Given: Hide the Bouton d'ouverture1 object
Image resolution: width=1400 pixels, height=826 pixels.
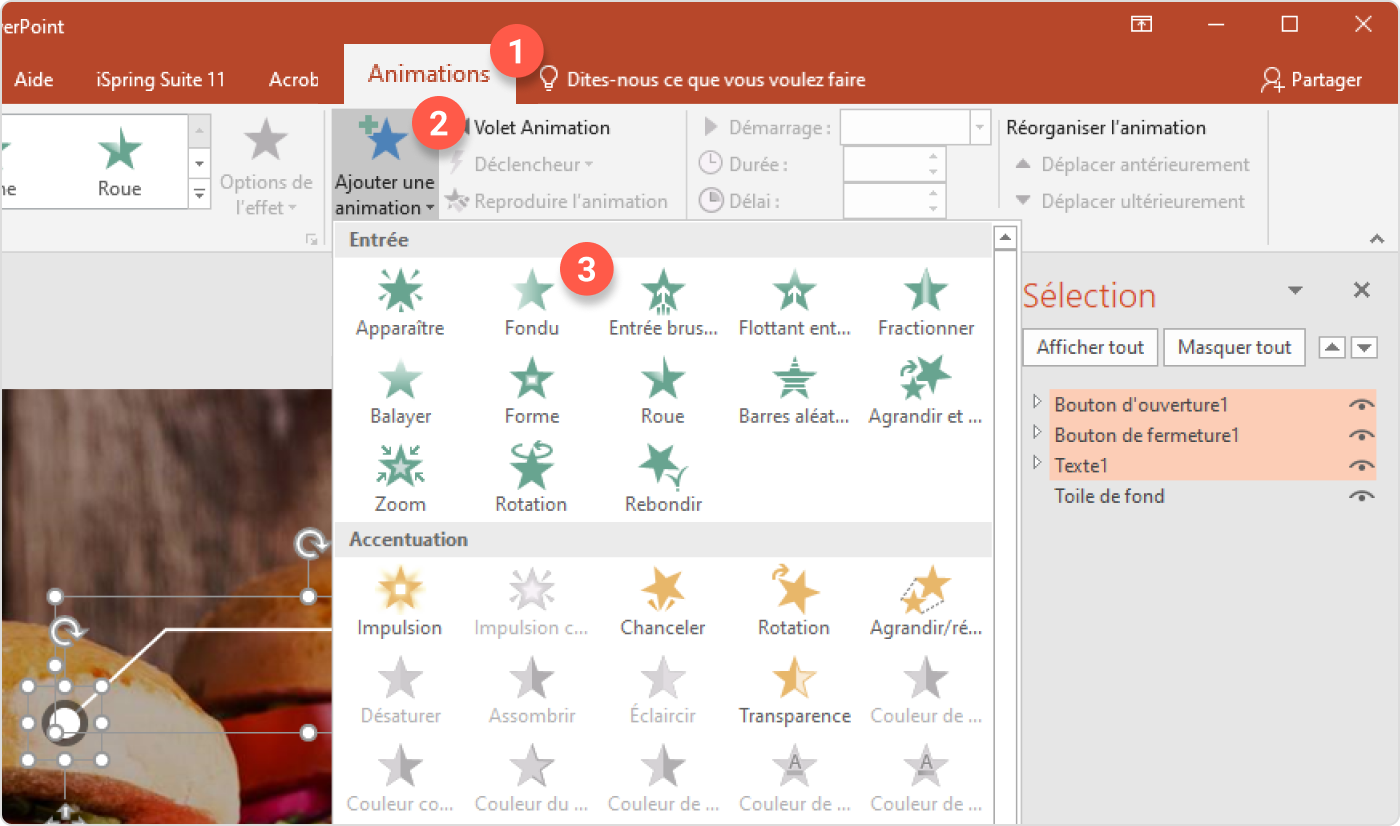Looking at the screenshot, I should (1361, 405).
